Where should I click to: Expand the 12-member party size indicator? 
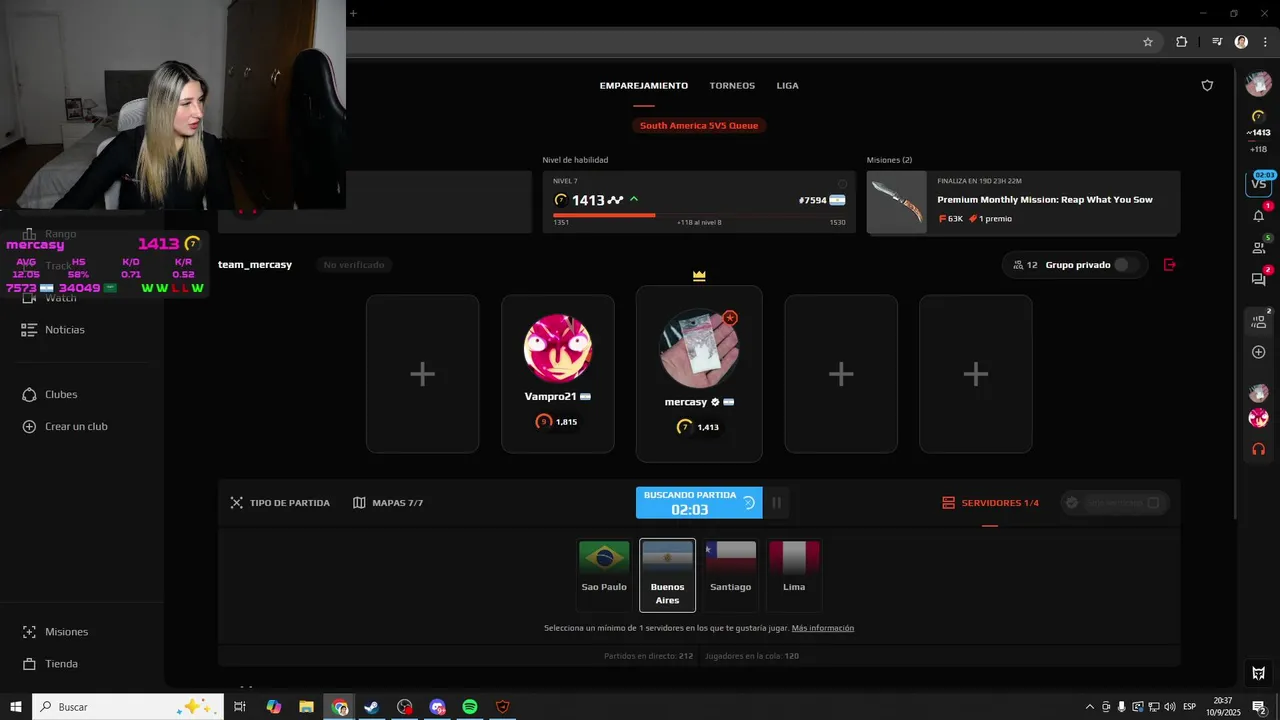point(1025,265)
